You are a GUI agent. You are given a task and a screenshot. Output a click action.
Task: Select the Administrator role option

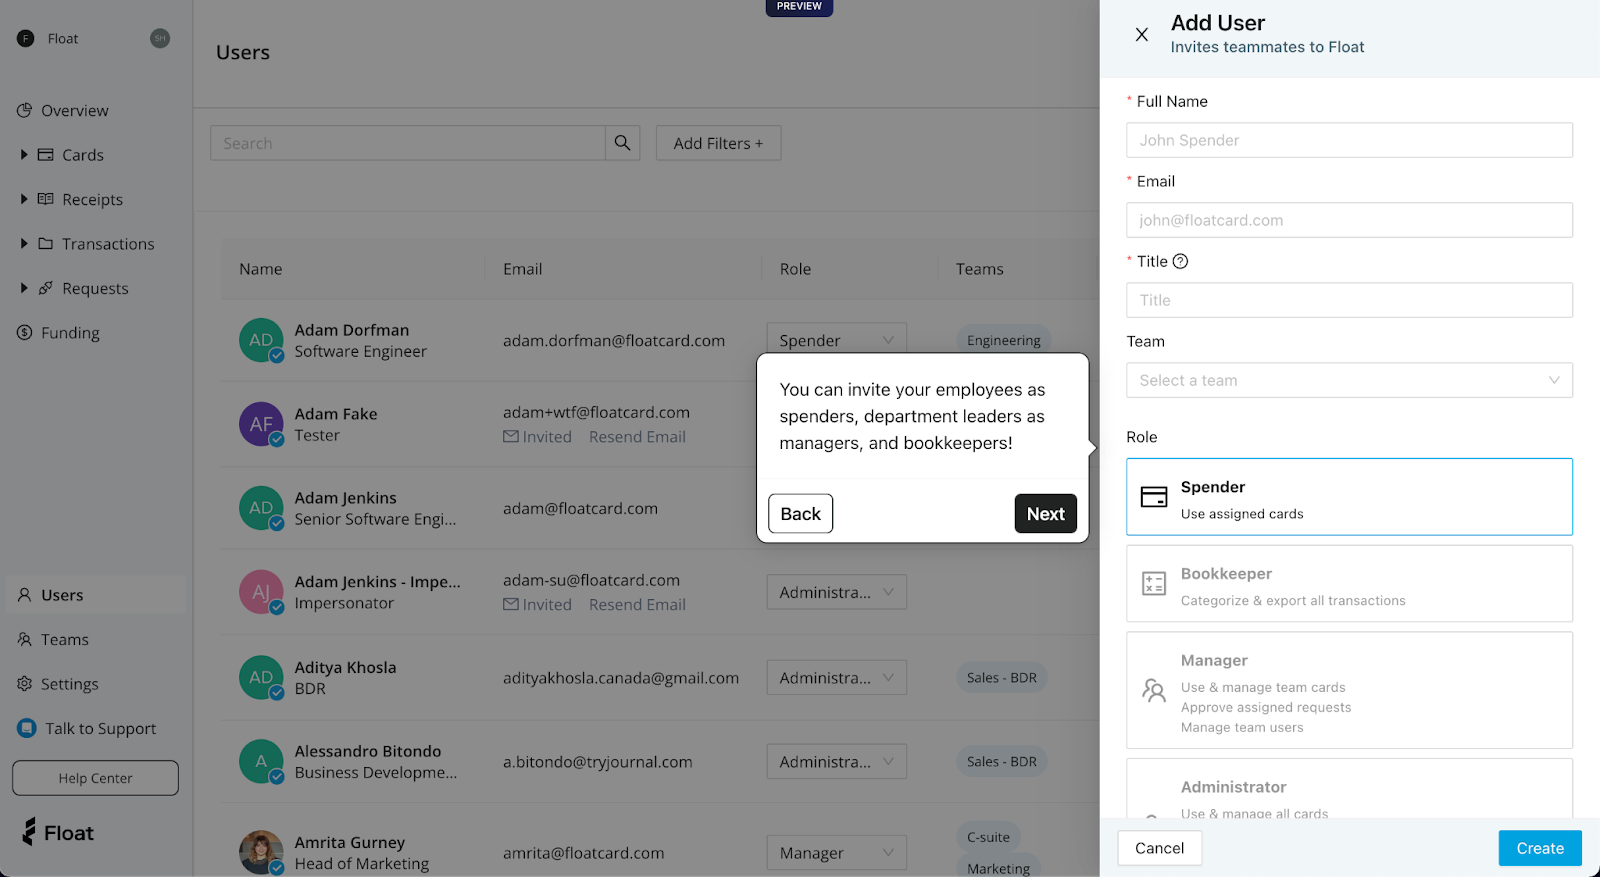pyautogui.click(x=1349, y=790)
